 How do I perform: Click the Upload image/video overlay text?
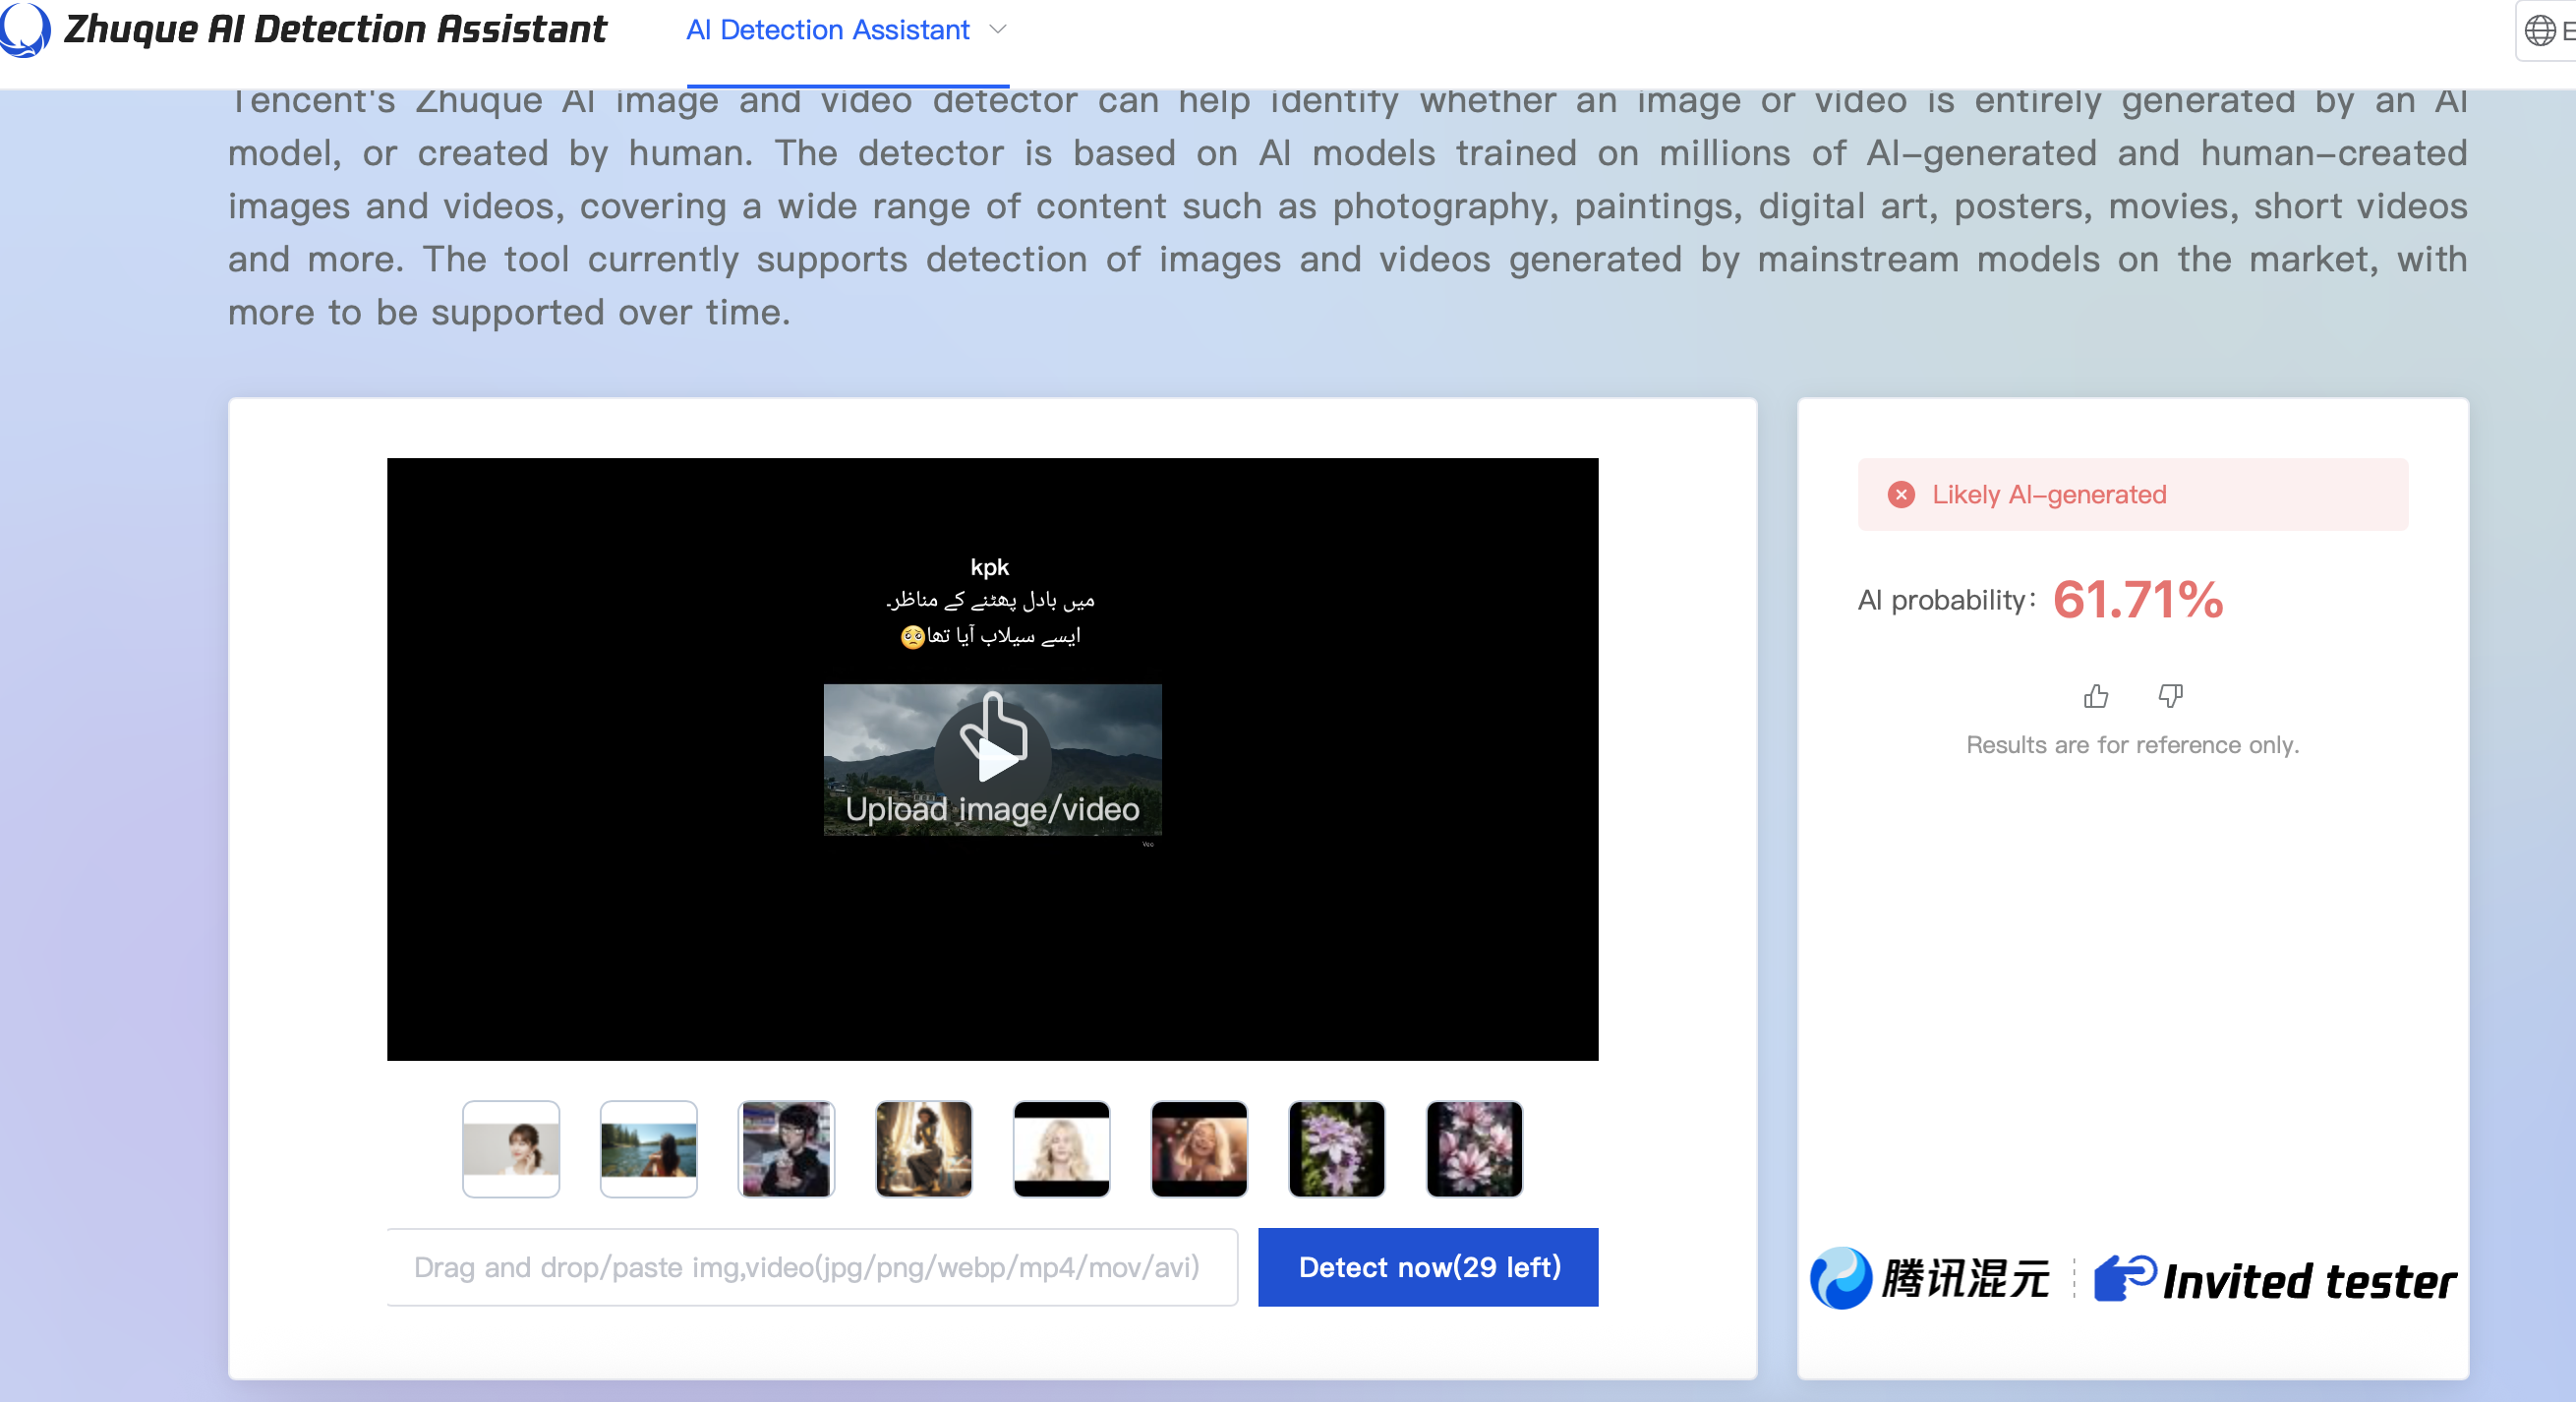(992, 809)
